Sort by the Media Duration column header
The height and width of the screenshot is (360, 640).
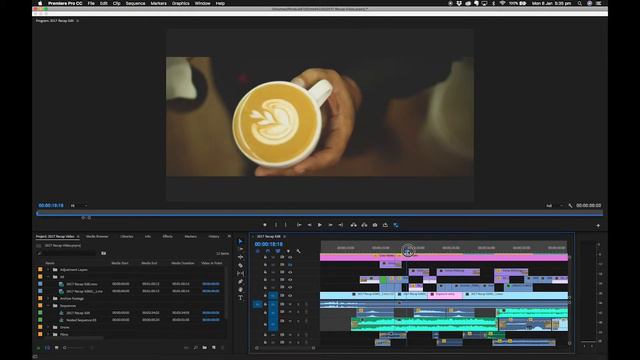(x=182, y=263)
